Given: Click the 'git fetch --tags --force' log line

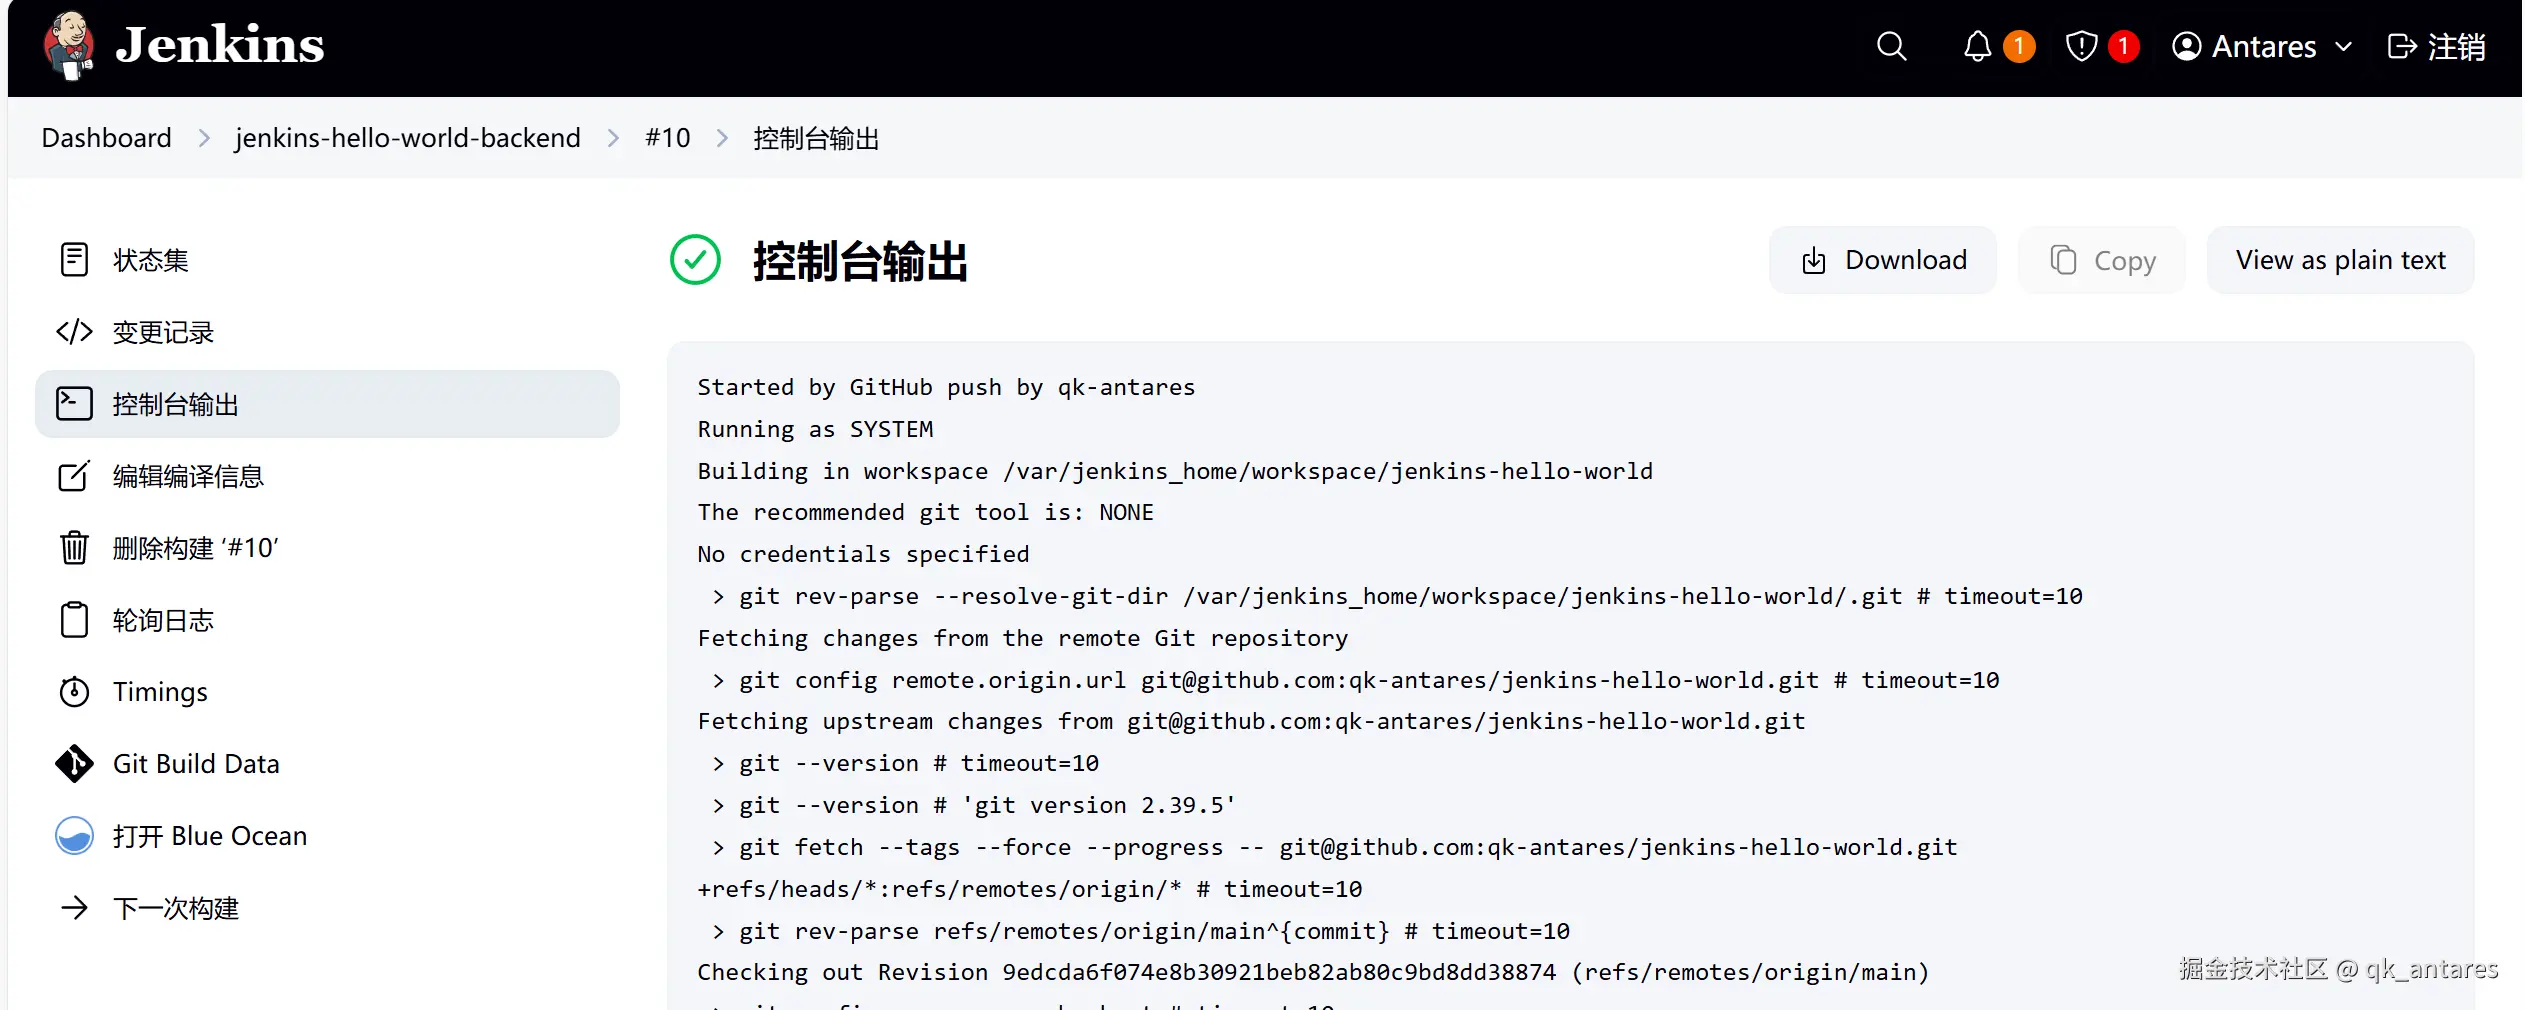Looking at the screenshot, I should coord(1334,848).
